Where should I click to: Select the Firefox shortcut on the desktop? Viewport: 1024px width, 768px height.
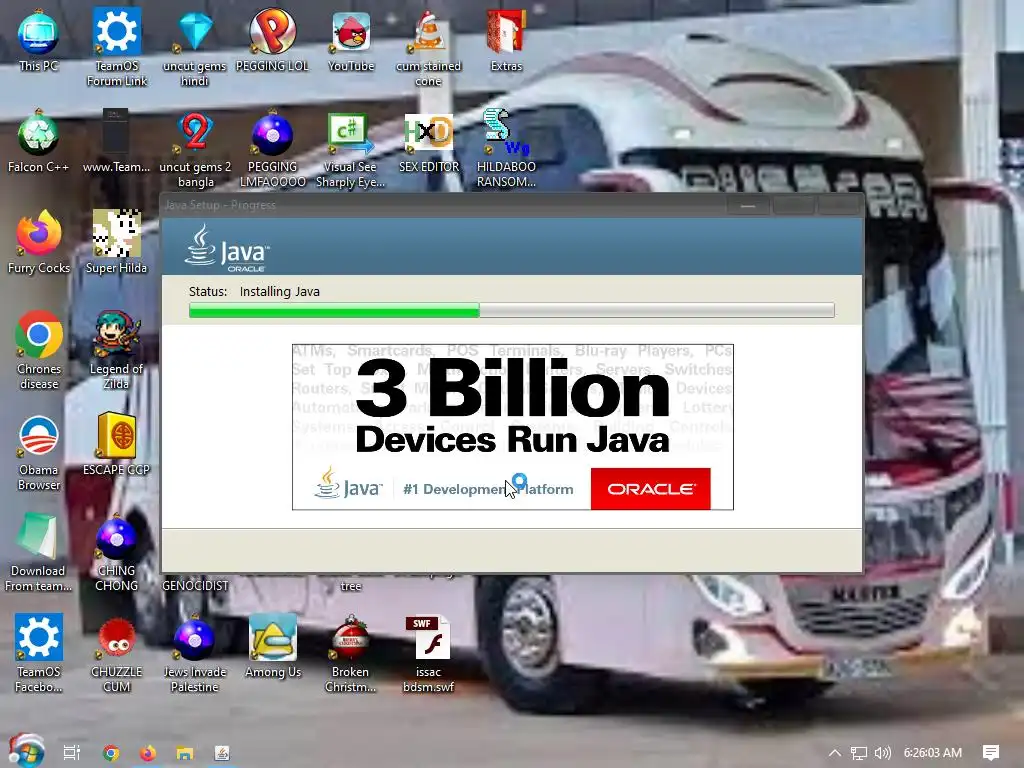pos(38,243)
